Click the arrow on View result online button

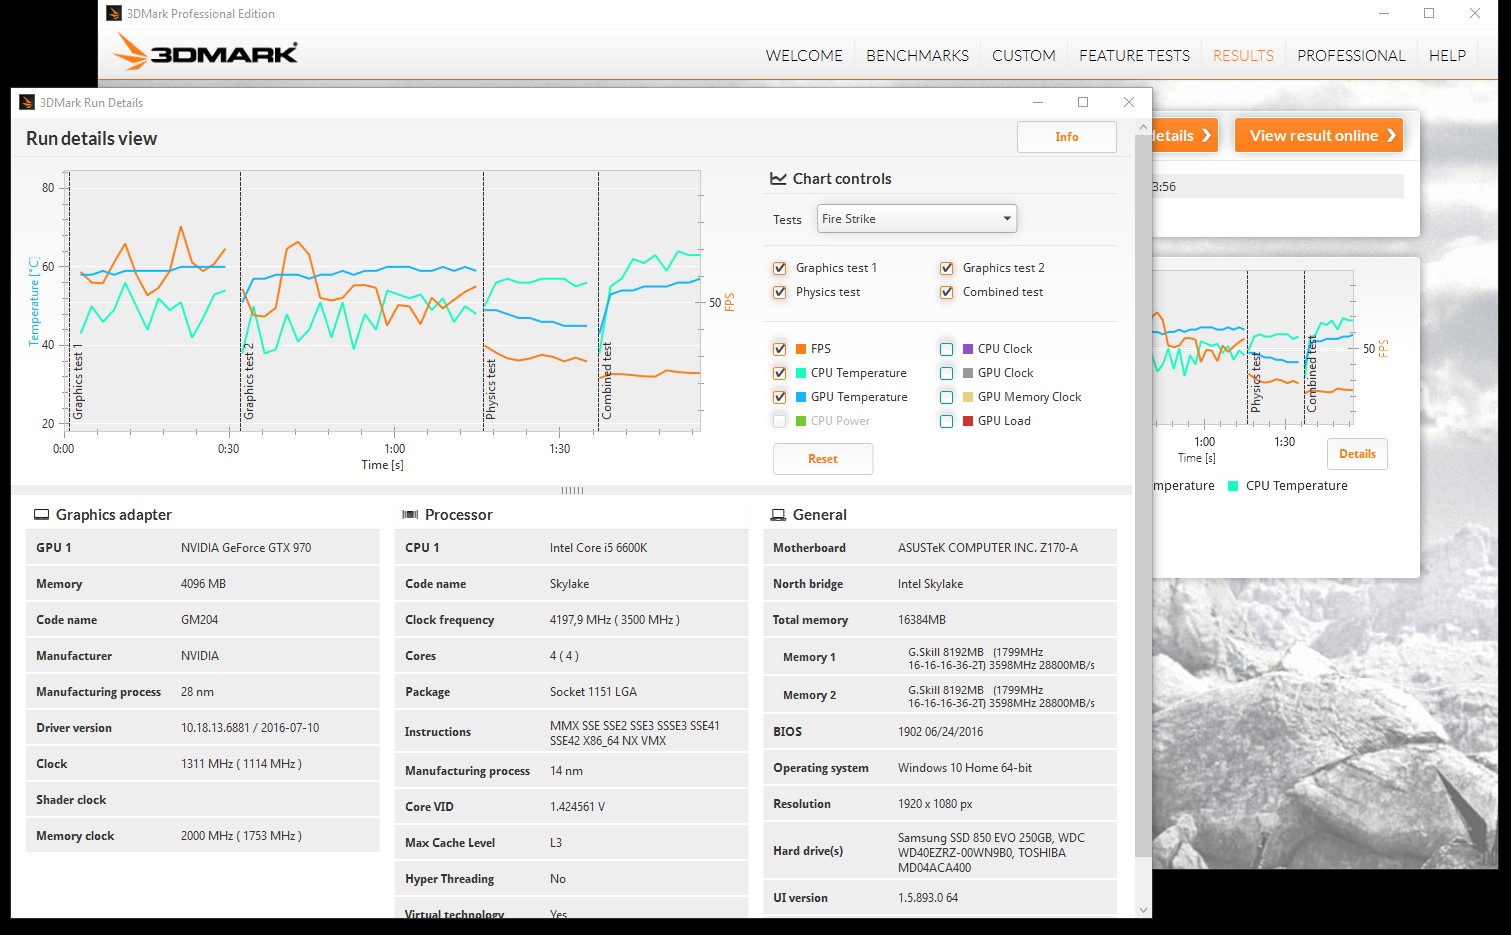1391,135
